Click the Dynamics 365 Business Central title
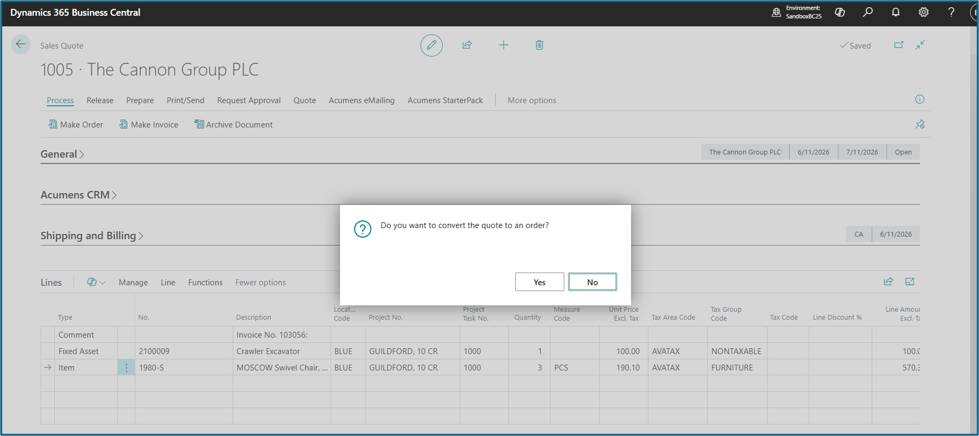The image size is (979, 436). (x=75, y=12)
